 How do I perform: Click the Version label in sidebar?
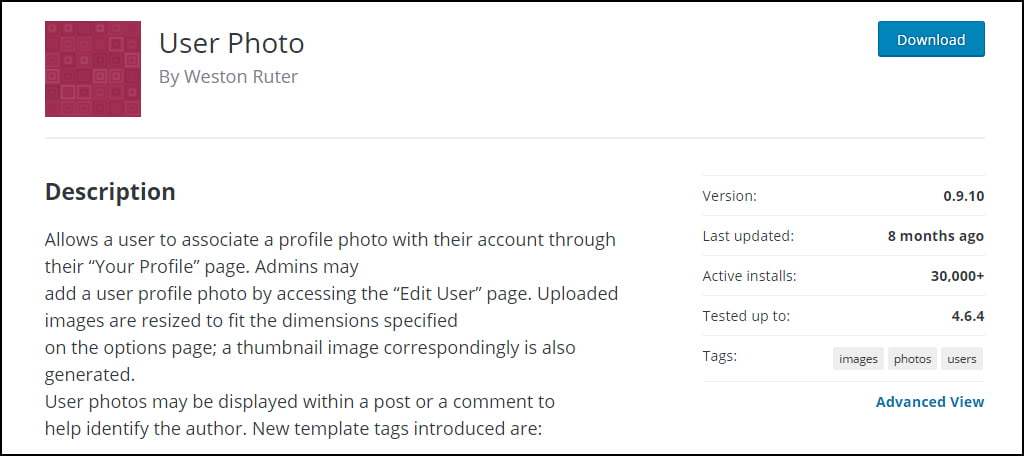(x=729, y=196)
